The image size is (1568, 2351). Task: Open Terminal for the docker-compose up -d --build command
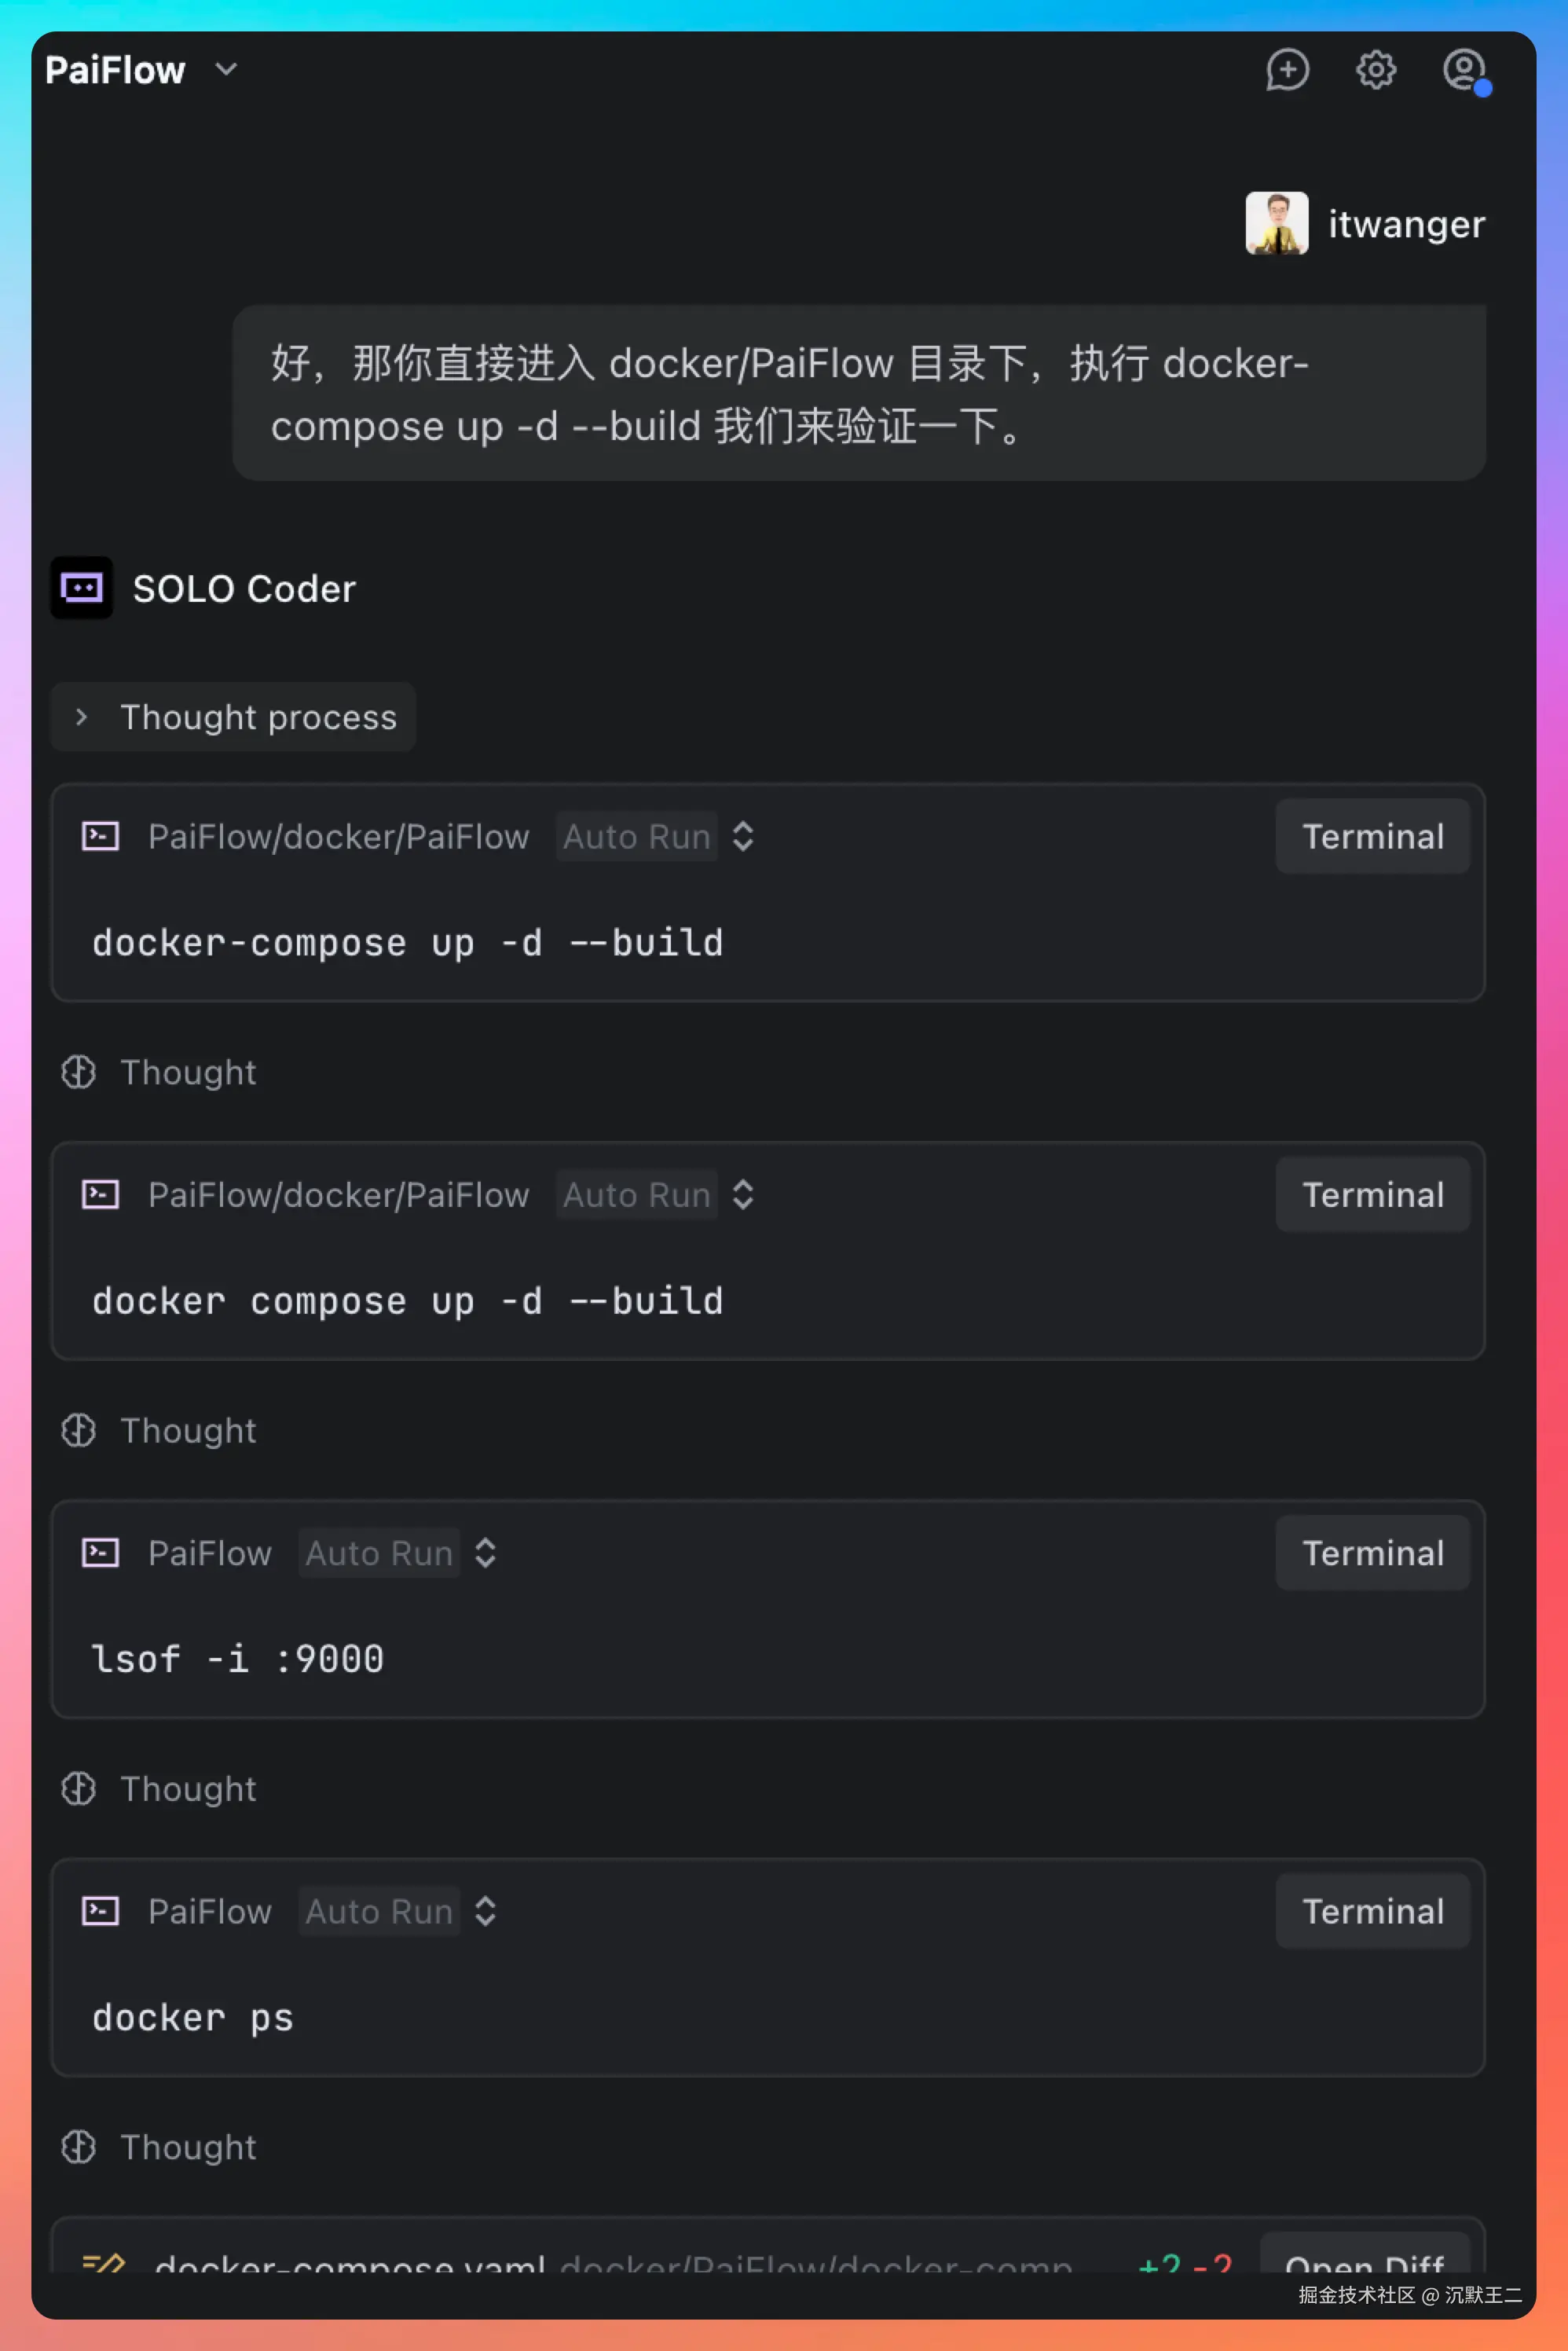tap(1372, 836)
